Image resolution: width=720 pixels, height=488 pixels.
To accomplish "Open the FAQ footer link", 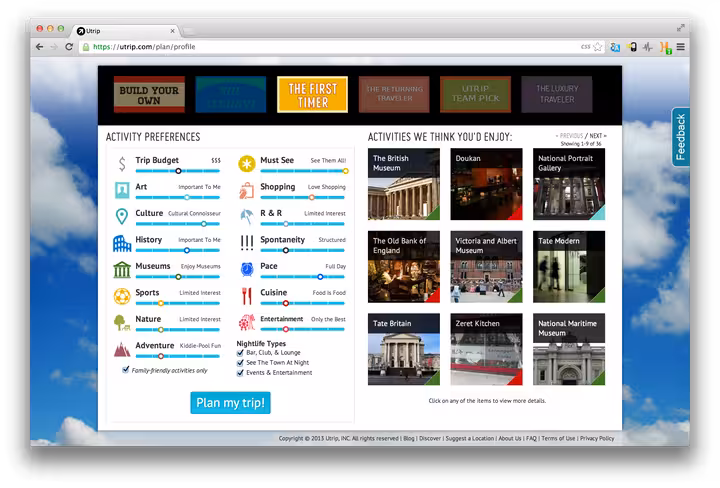I will coord(531,438).
